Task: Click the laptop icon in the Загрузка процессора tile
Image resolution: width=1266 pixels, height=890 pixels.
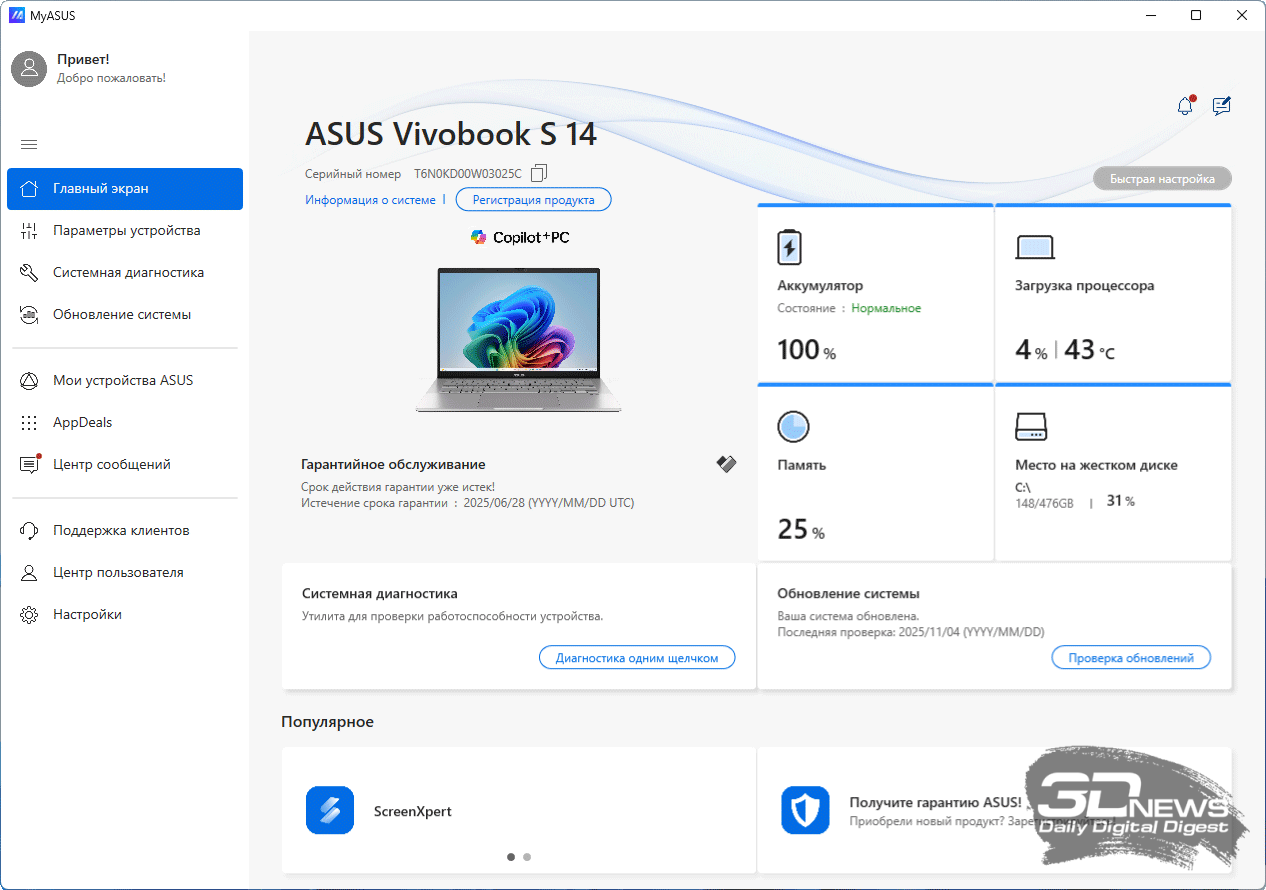Action: pos(1035,247)
